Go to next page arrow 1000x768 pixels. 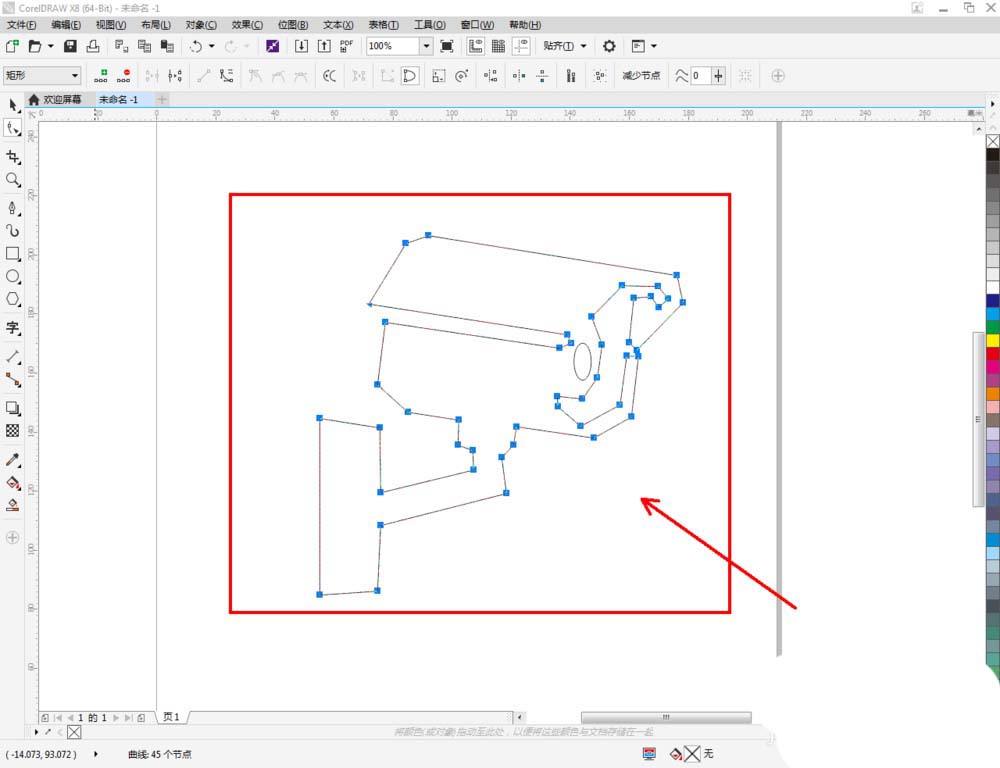coord(116,718)
